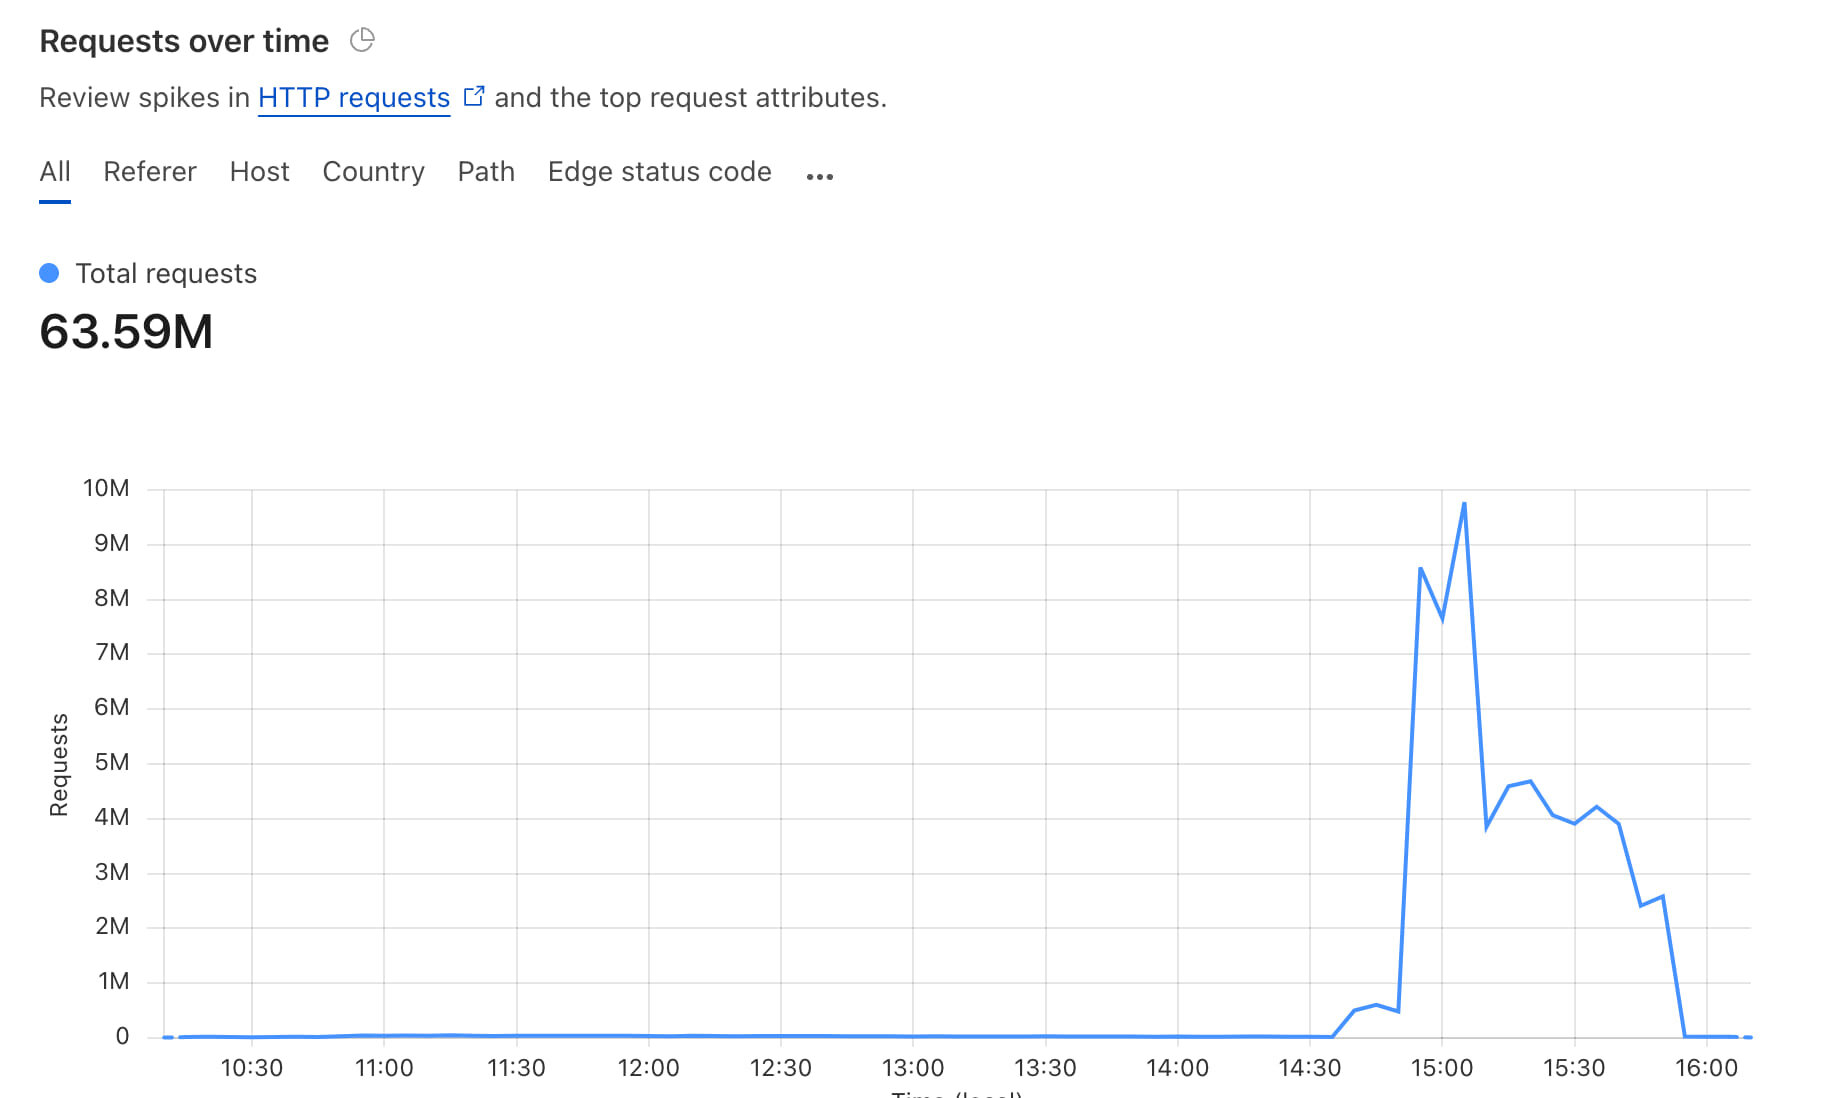1824x1098 pixels.
Task: Click the 15:00 time axis label
Action: click(x=1442, y=1068)
